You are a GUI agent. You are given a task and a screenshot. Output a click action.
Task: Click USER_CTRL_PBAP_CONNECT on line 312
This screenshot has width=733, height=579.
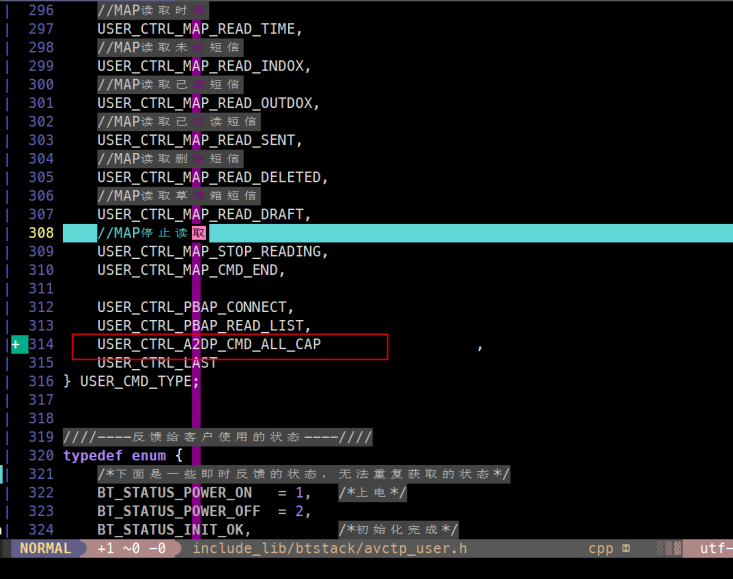coord(192,307)
